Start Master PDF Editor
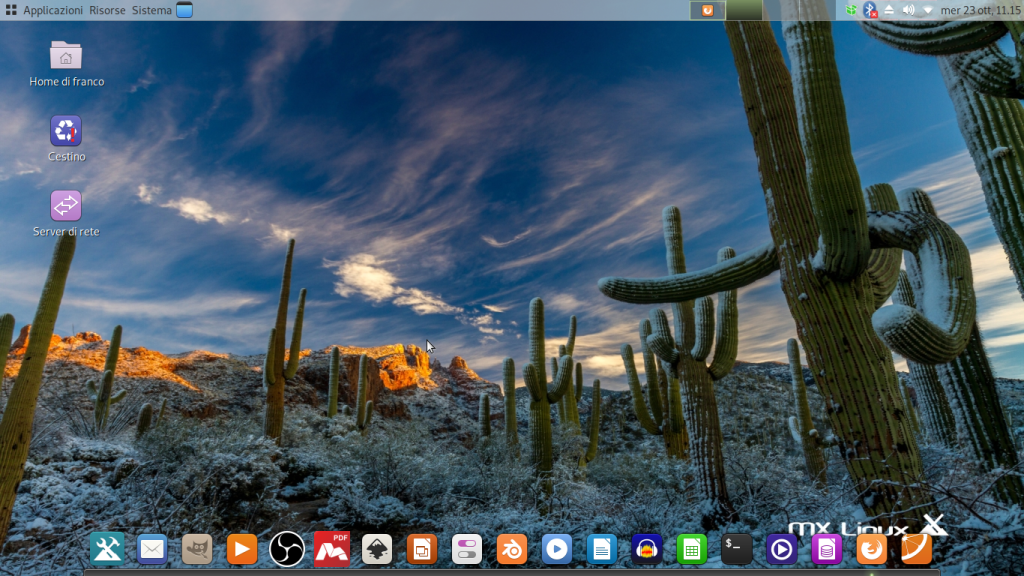 (331, 549)
